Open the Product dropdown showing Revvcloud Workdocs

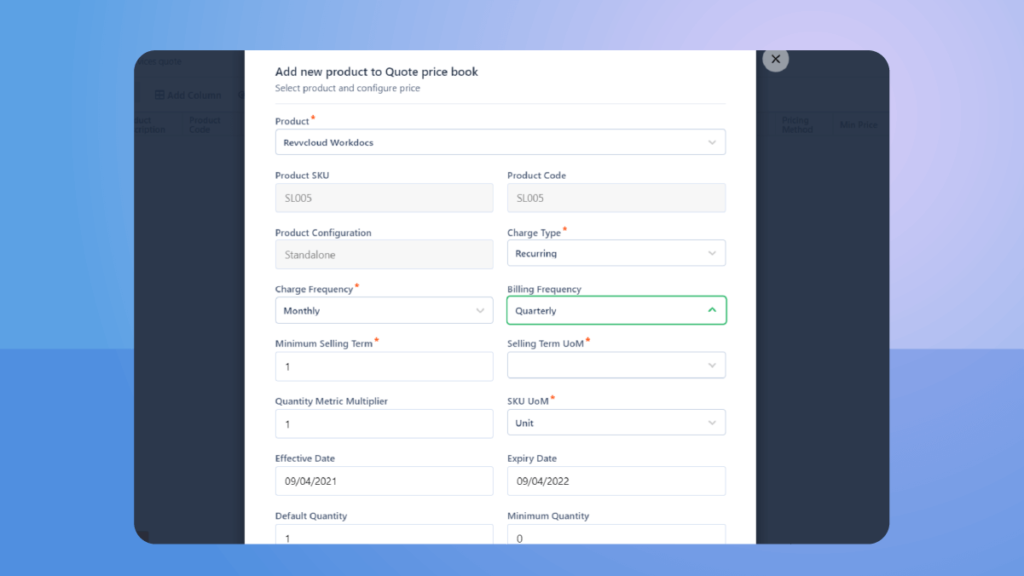(x=500, y=142)
